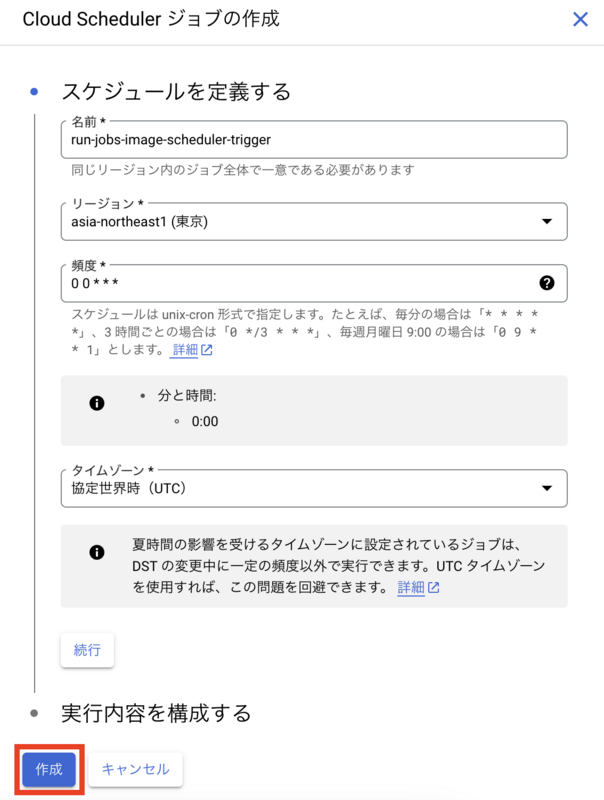Click the blue bullet for スケジュールを定義する step
This screenshot has height=800, width=604.
[x=35, y=92]
